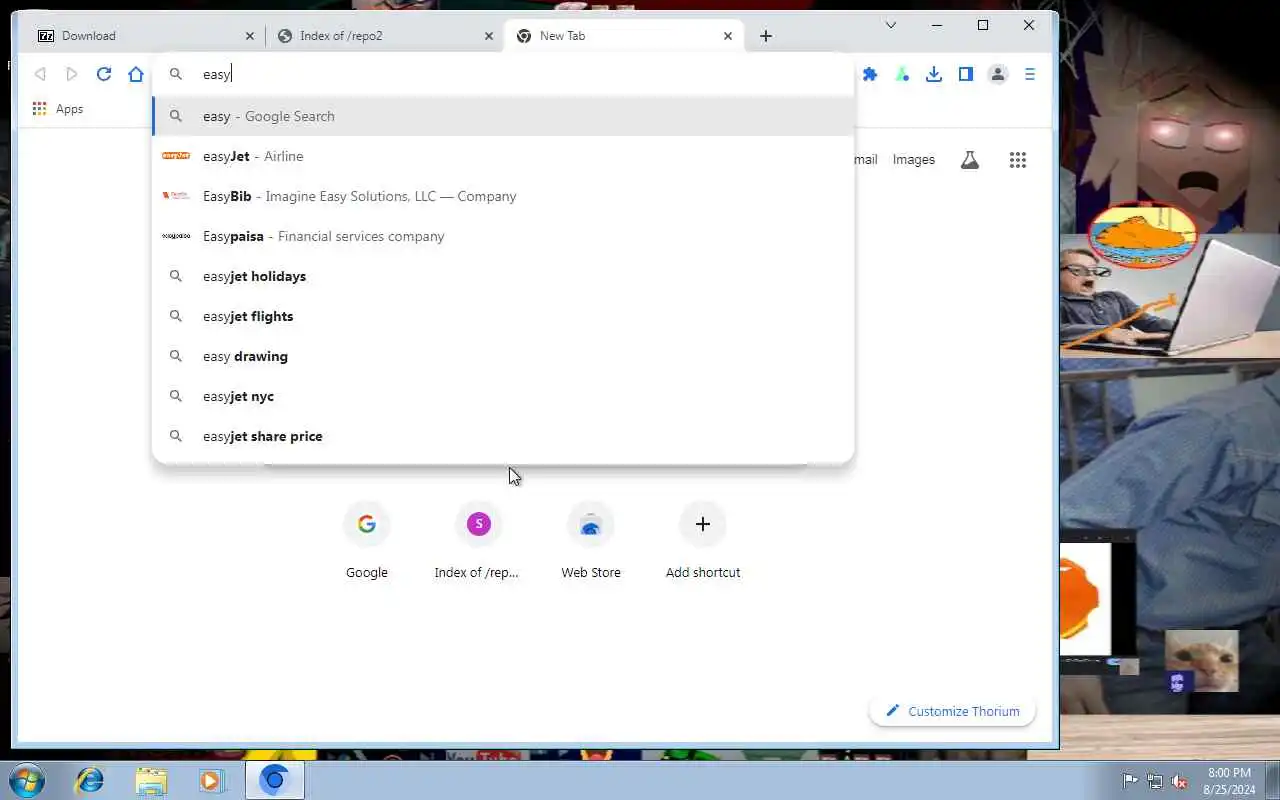Select the New Tab tab
The height and width of the screenshot is (800, 1280).
[625, 36]
